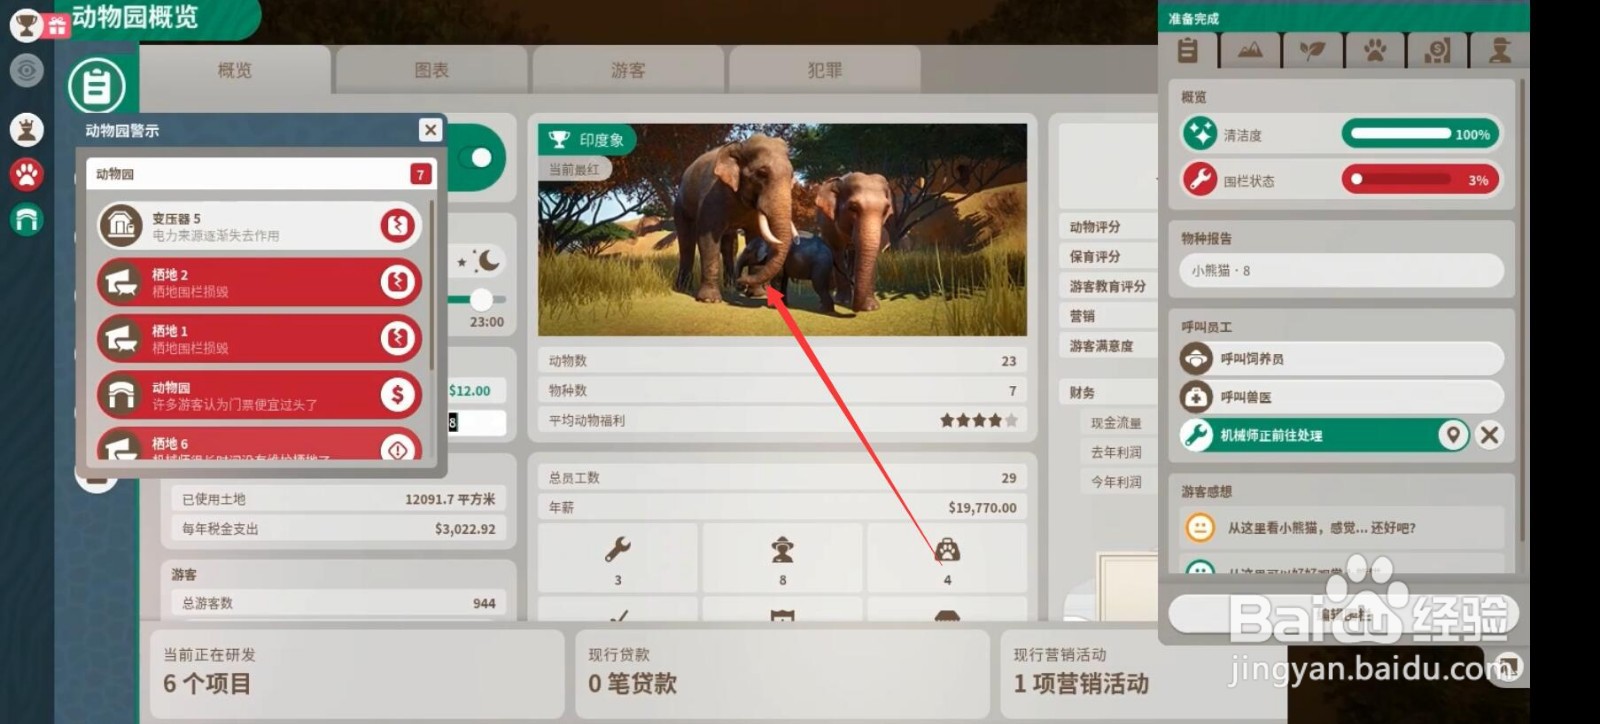Select the 游客满意度 row
Viewport: 1600px width, 724px height.
1106,346
